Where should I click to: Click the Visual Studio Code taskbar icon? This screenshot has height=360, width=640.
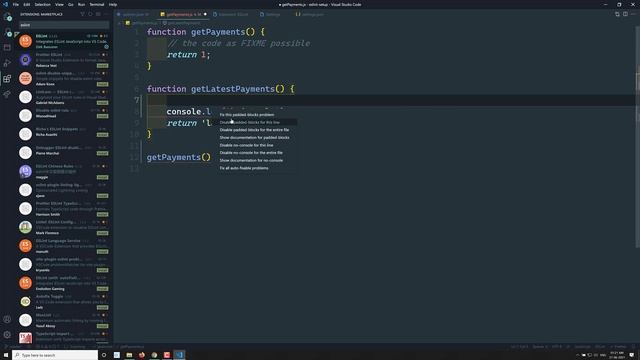click(180, 355)
